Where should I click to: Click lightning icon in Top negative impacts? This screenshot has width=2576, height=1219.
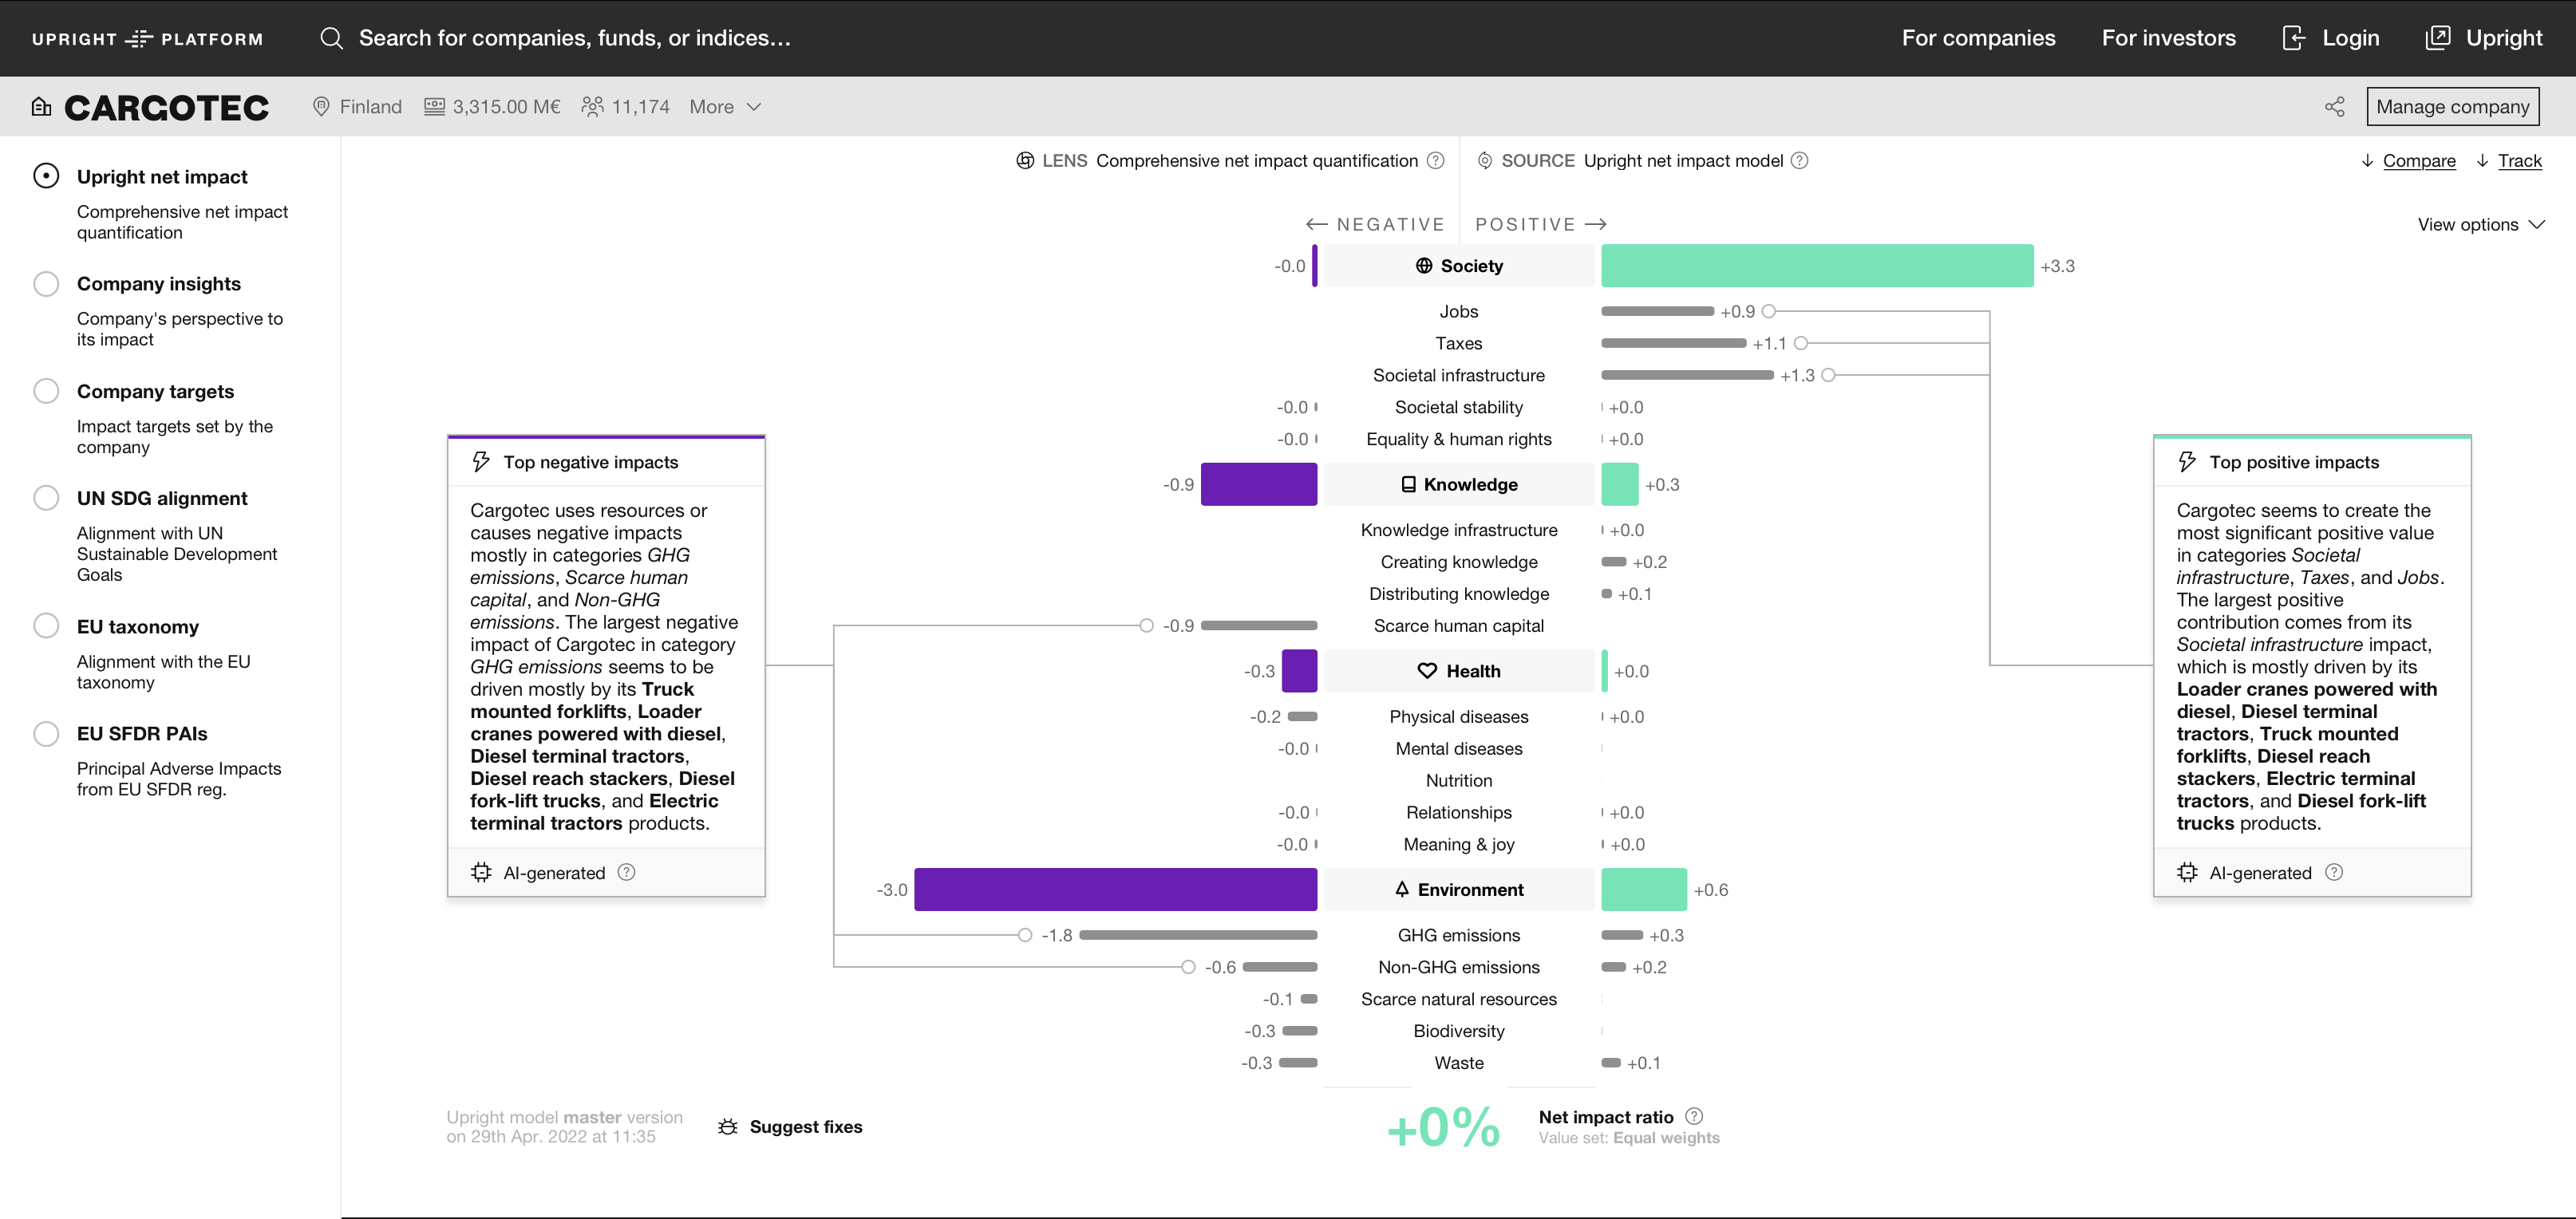481,462
